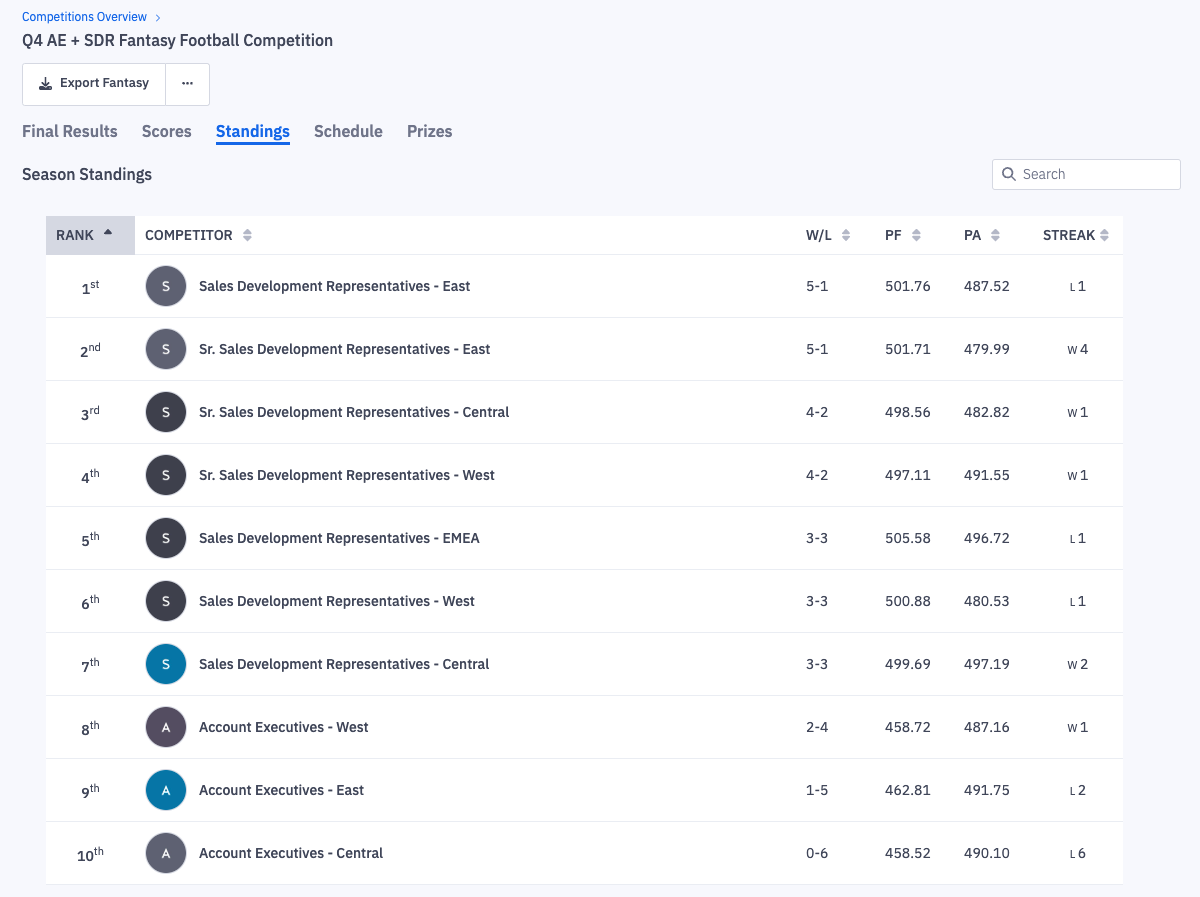Click the Search standings input field
The image size is (1200, 897).
[x=1095, y=174]
